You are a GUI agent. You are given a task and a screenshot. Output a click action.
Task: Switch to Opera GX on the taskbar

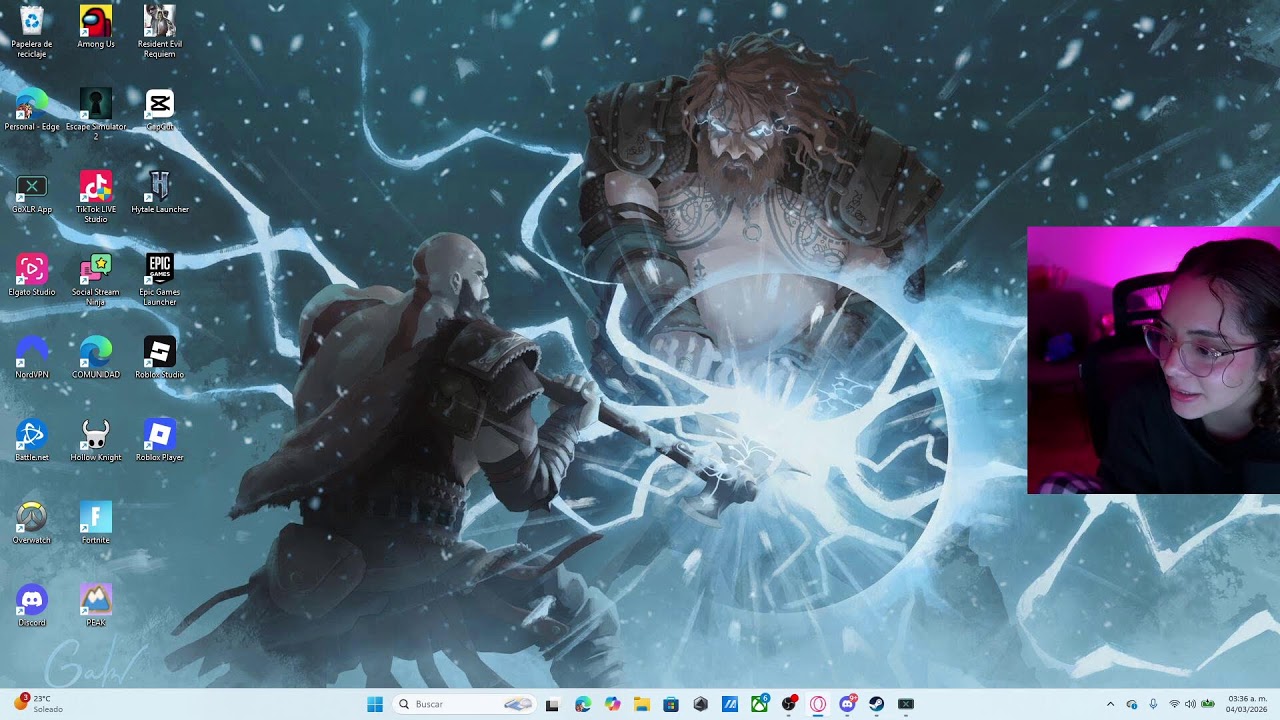[x=818, y=704]
